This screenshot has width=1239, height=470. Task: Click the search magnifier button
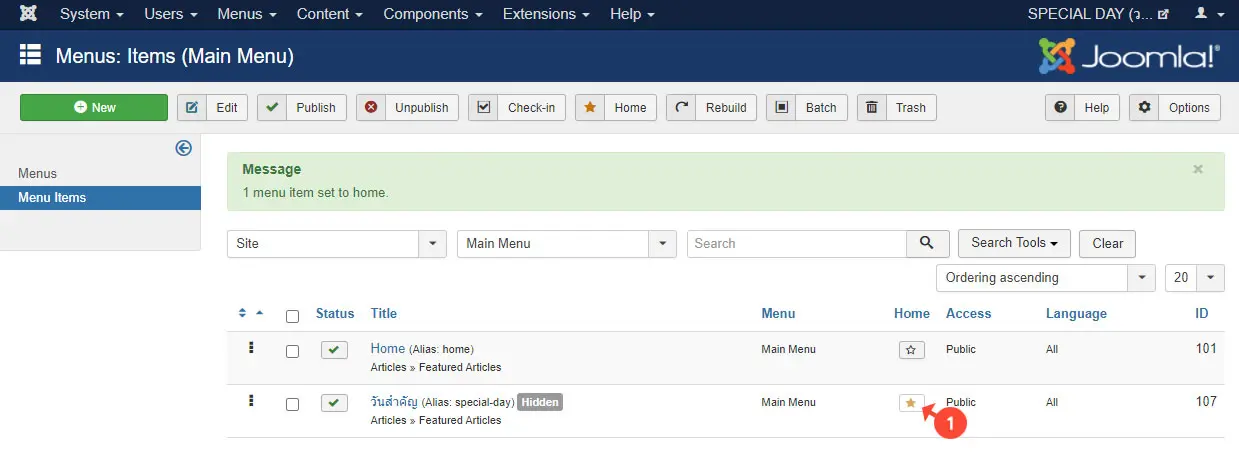click(927, 243)
